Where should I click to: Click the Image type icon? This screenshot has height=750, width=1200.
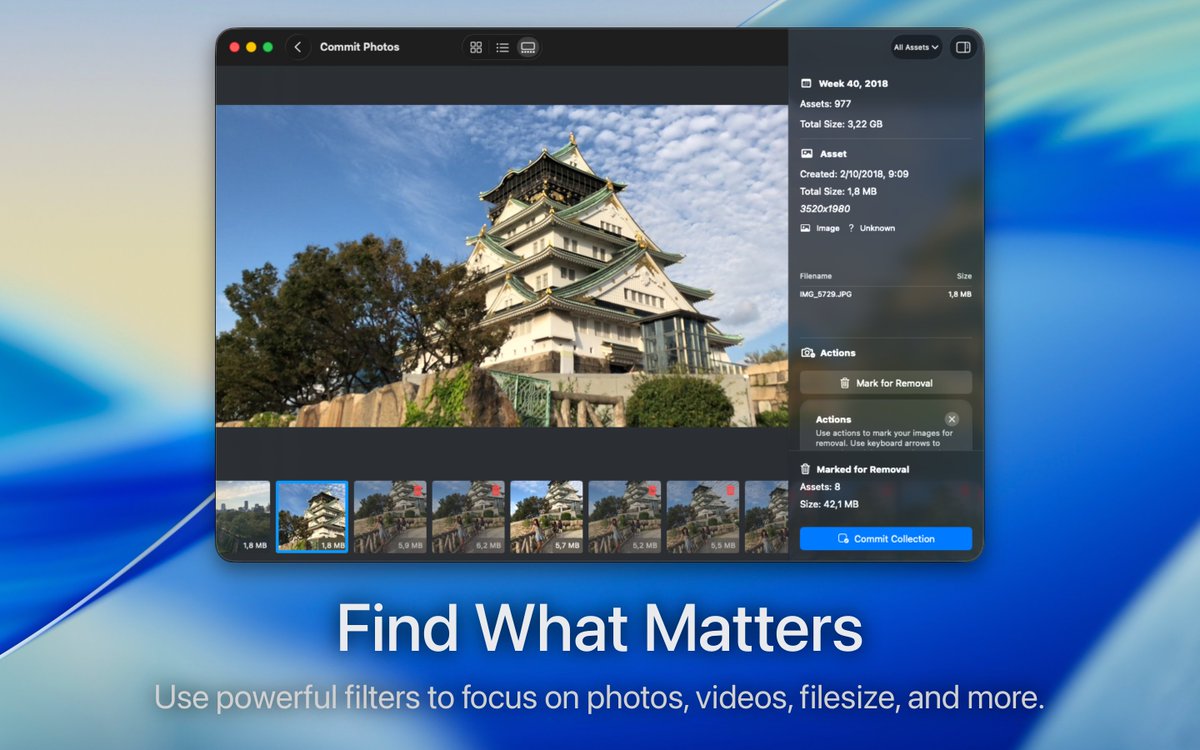pyautogui.click(x=806, y=228)
